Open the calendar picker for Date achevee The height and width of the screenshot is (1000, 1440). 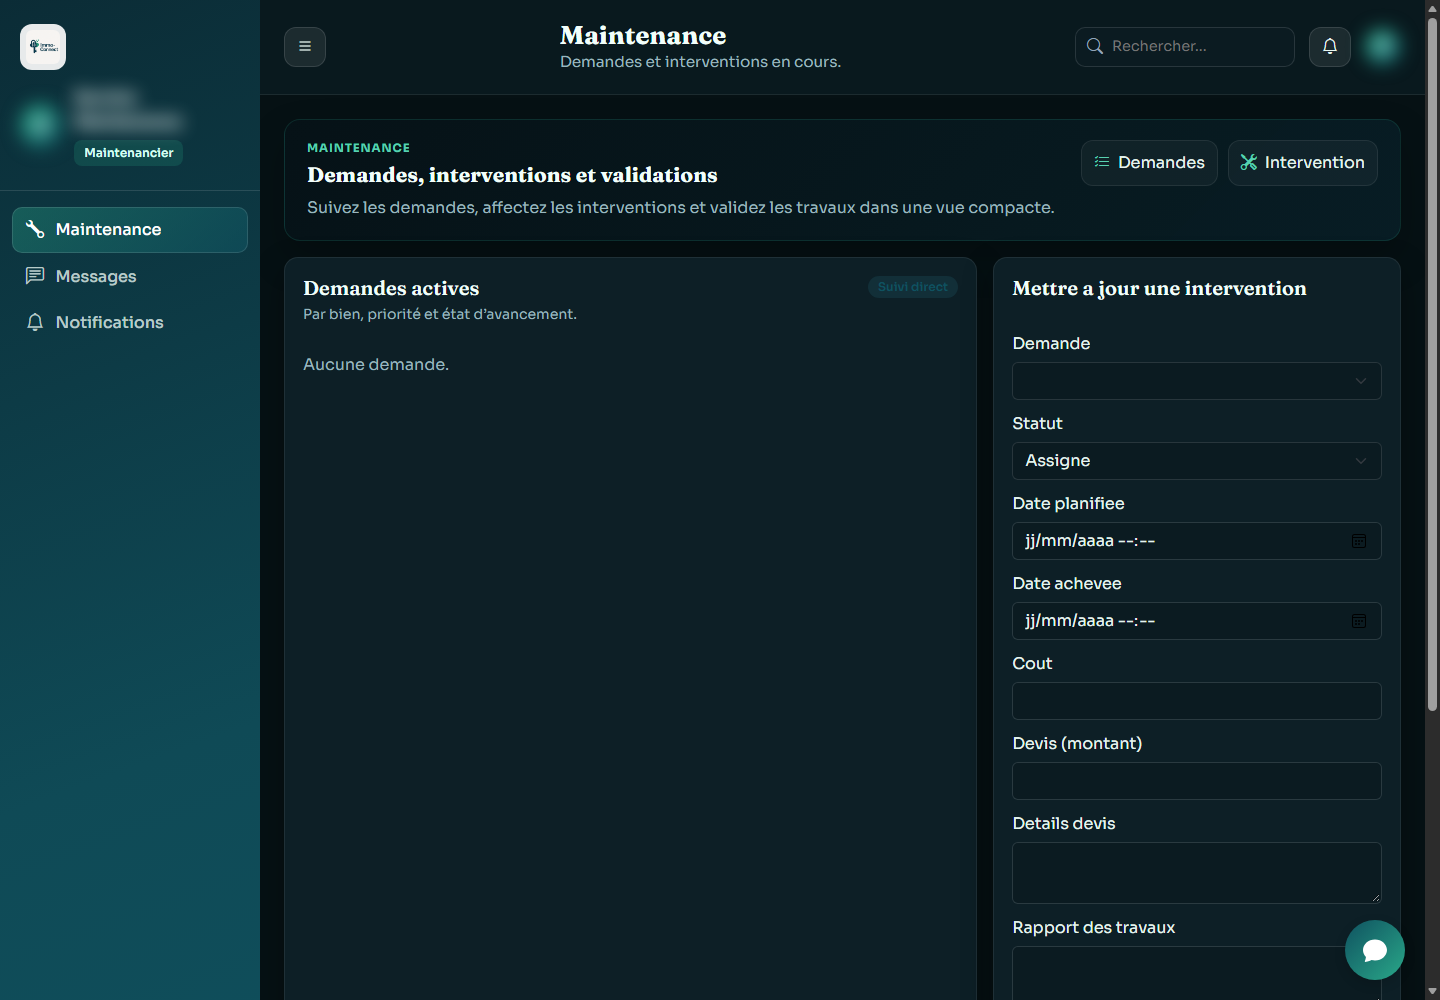(1359, 621)
